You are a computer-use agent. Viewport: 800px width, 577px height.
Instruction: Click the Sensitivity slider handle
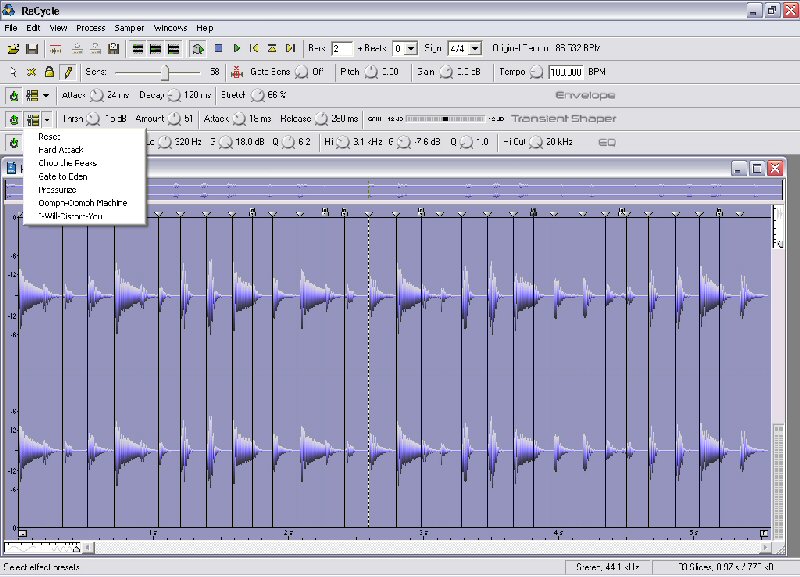coord(166,72)
